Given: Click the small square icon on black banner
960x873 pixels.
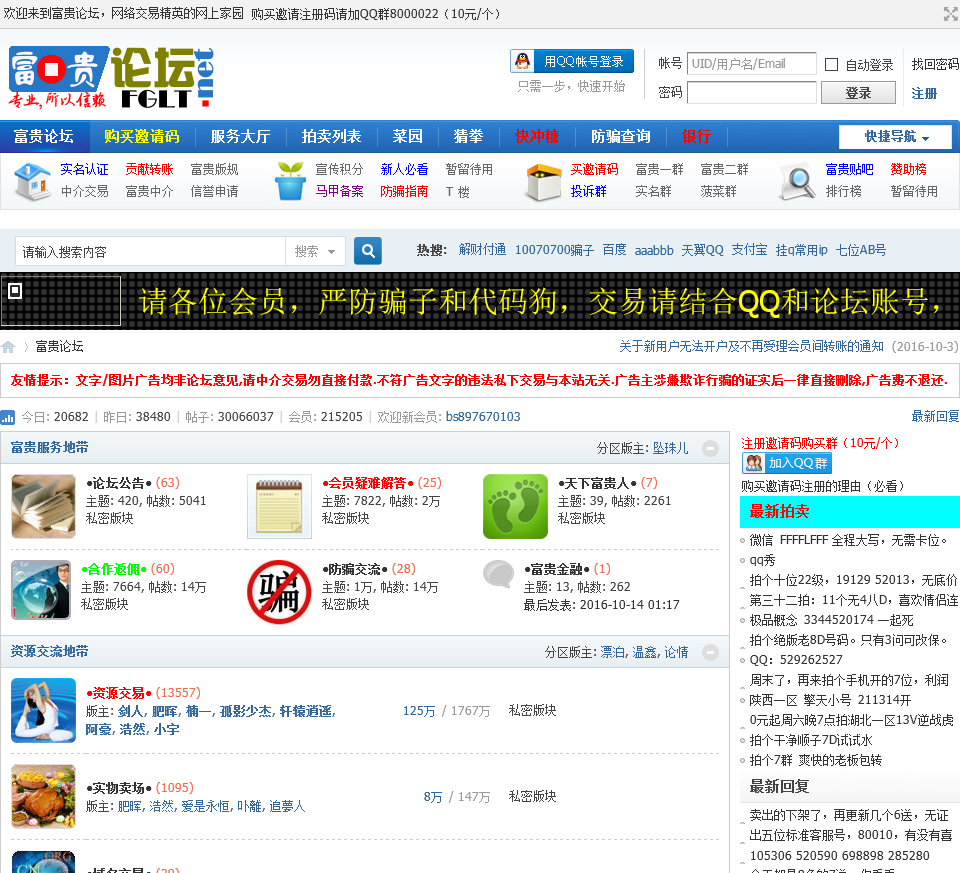Looking at the screenshot, I should coord(15,291).
